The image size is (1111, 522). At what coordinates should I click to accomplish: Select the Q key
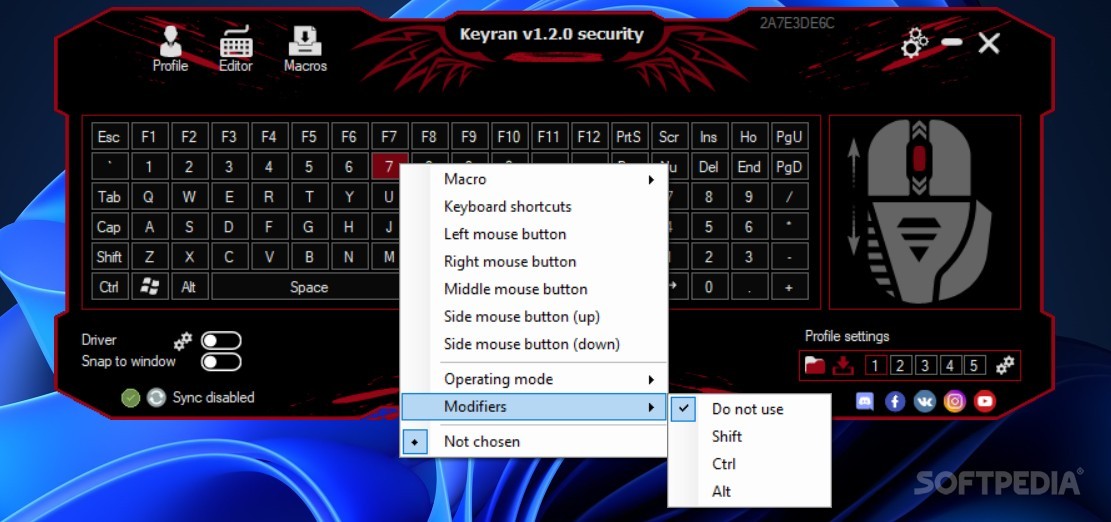click(149, 197)
